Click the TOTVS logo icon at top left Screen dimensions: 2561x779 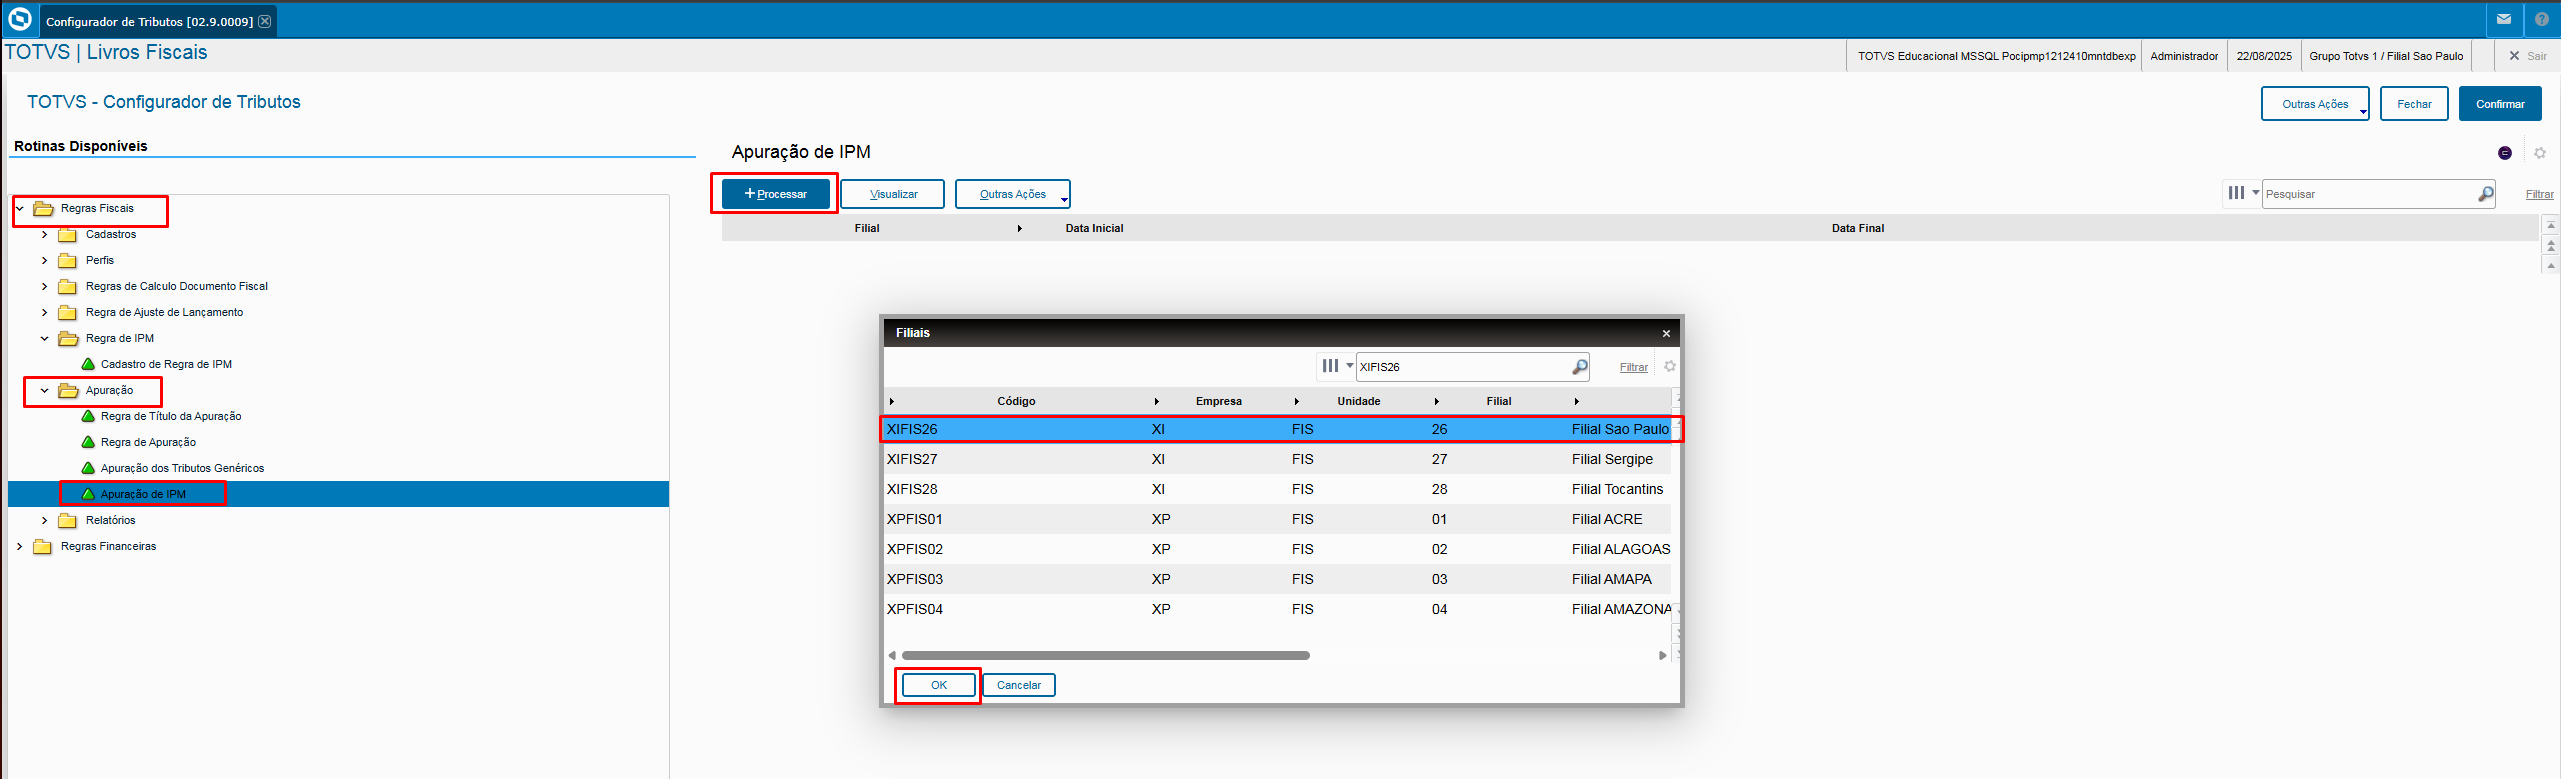[19, 19]
